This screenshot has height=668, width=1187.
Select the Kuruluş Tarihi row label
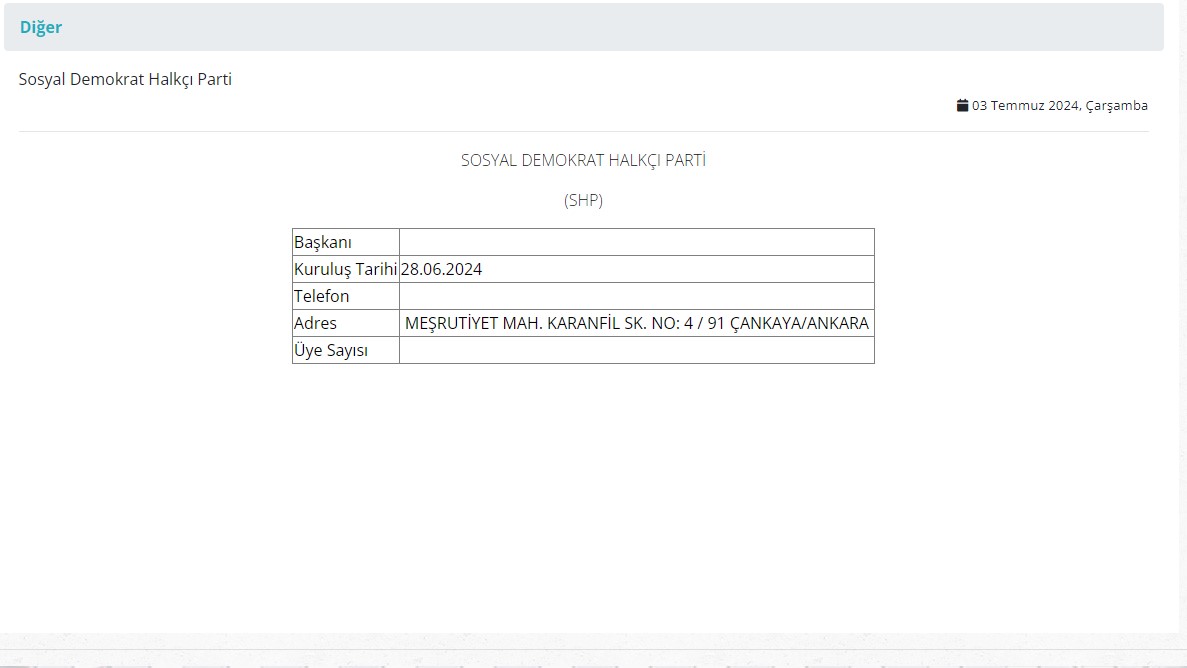[x=345, y=268]
